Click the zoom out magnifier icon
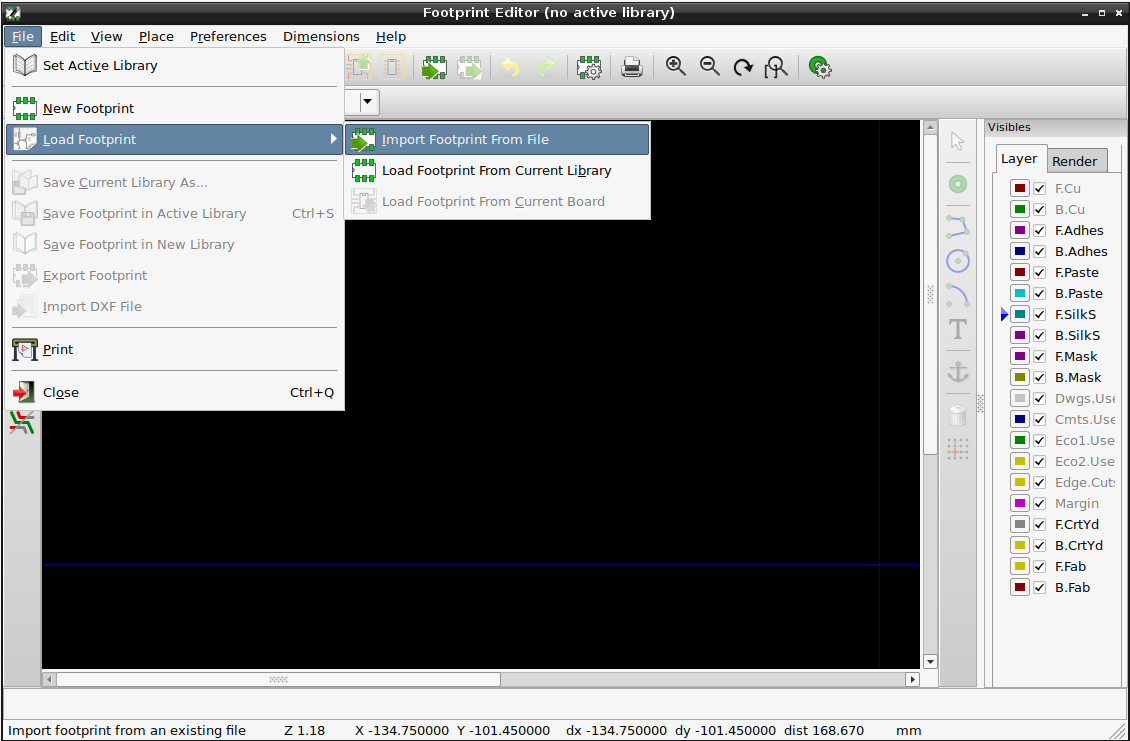Viewport: 1130px width, 741px height. pyautogui.click(x=710, y=67)
